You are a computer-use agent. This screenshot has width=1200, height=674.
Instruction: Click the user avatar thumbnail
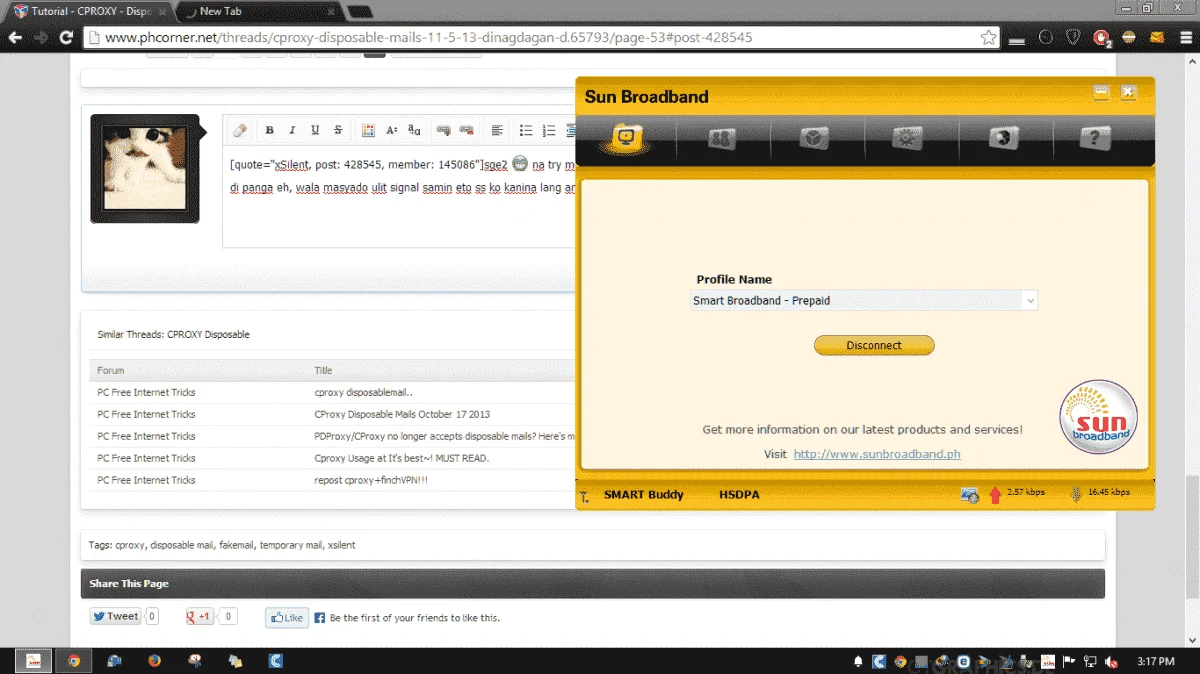[146, 168]
